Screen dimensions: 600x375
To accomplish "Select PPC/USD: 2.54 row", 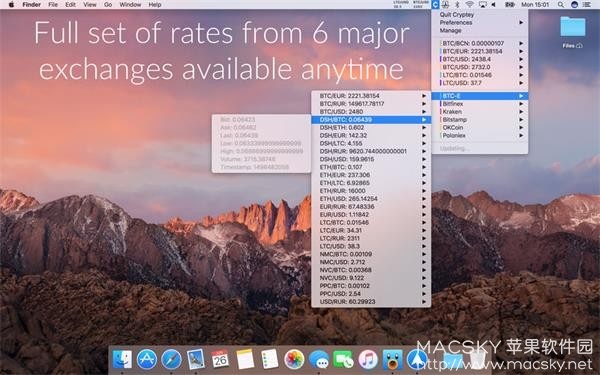I will point(371,293).
